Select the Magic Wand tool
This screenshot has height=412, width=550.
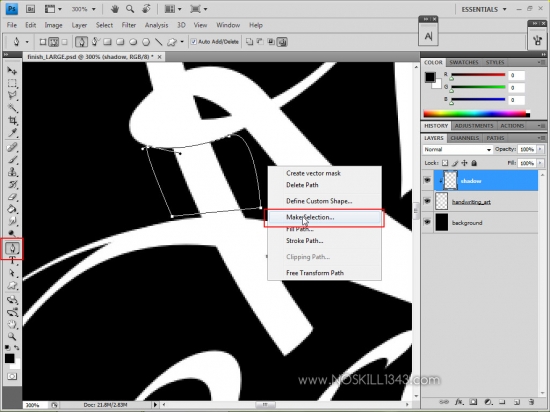[x=12, y=108]
